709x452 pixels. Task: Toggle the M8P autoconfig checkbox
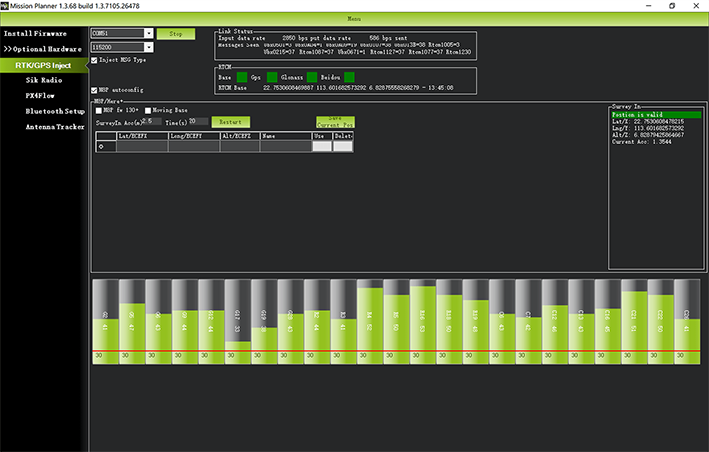[94, 90]
